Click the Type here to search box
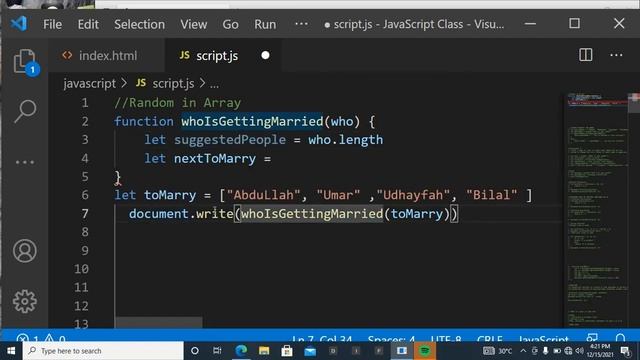Screen dimensions: 640x360 point(103,351)
